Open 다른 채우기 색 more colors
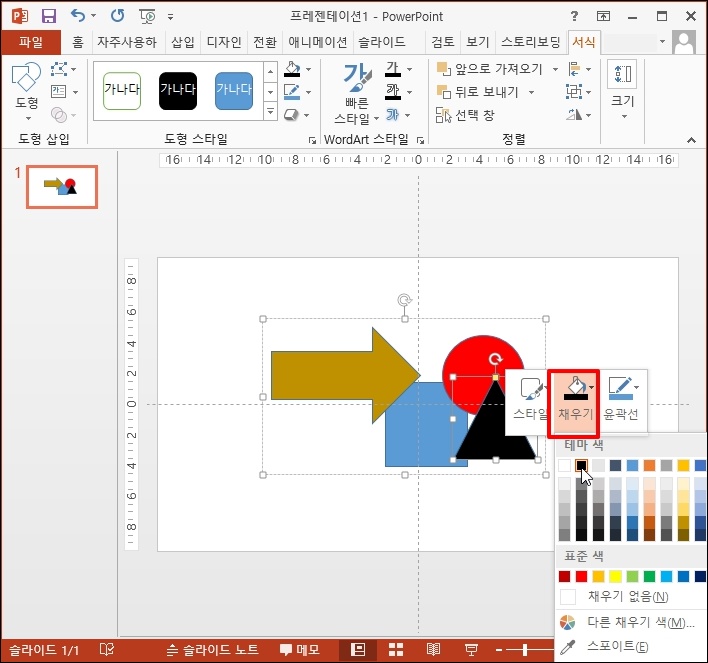Image resolution: width=708 pixels, height=663 pixels. point(631,622)
